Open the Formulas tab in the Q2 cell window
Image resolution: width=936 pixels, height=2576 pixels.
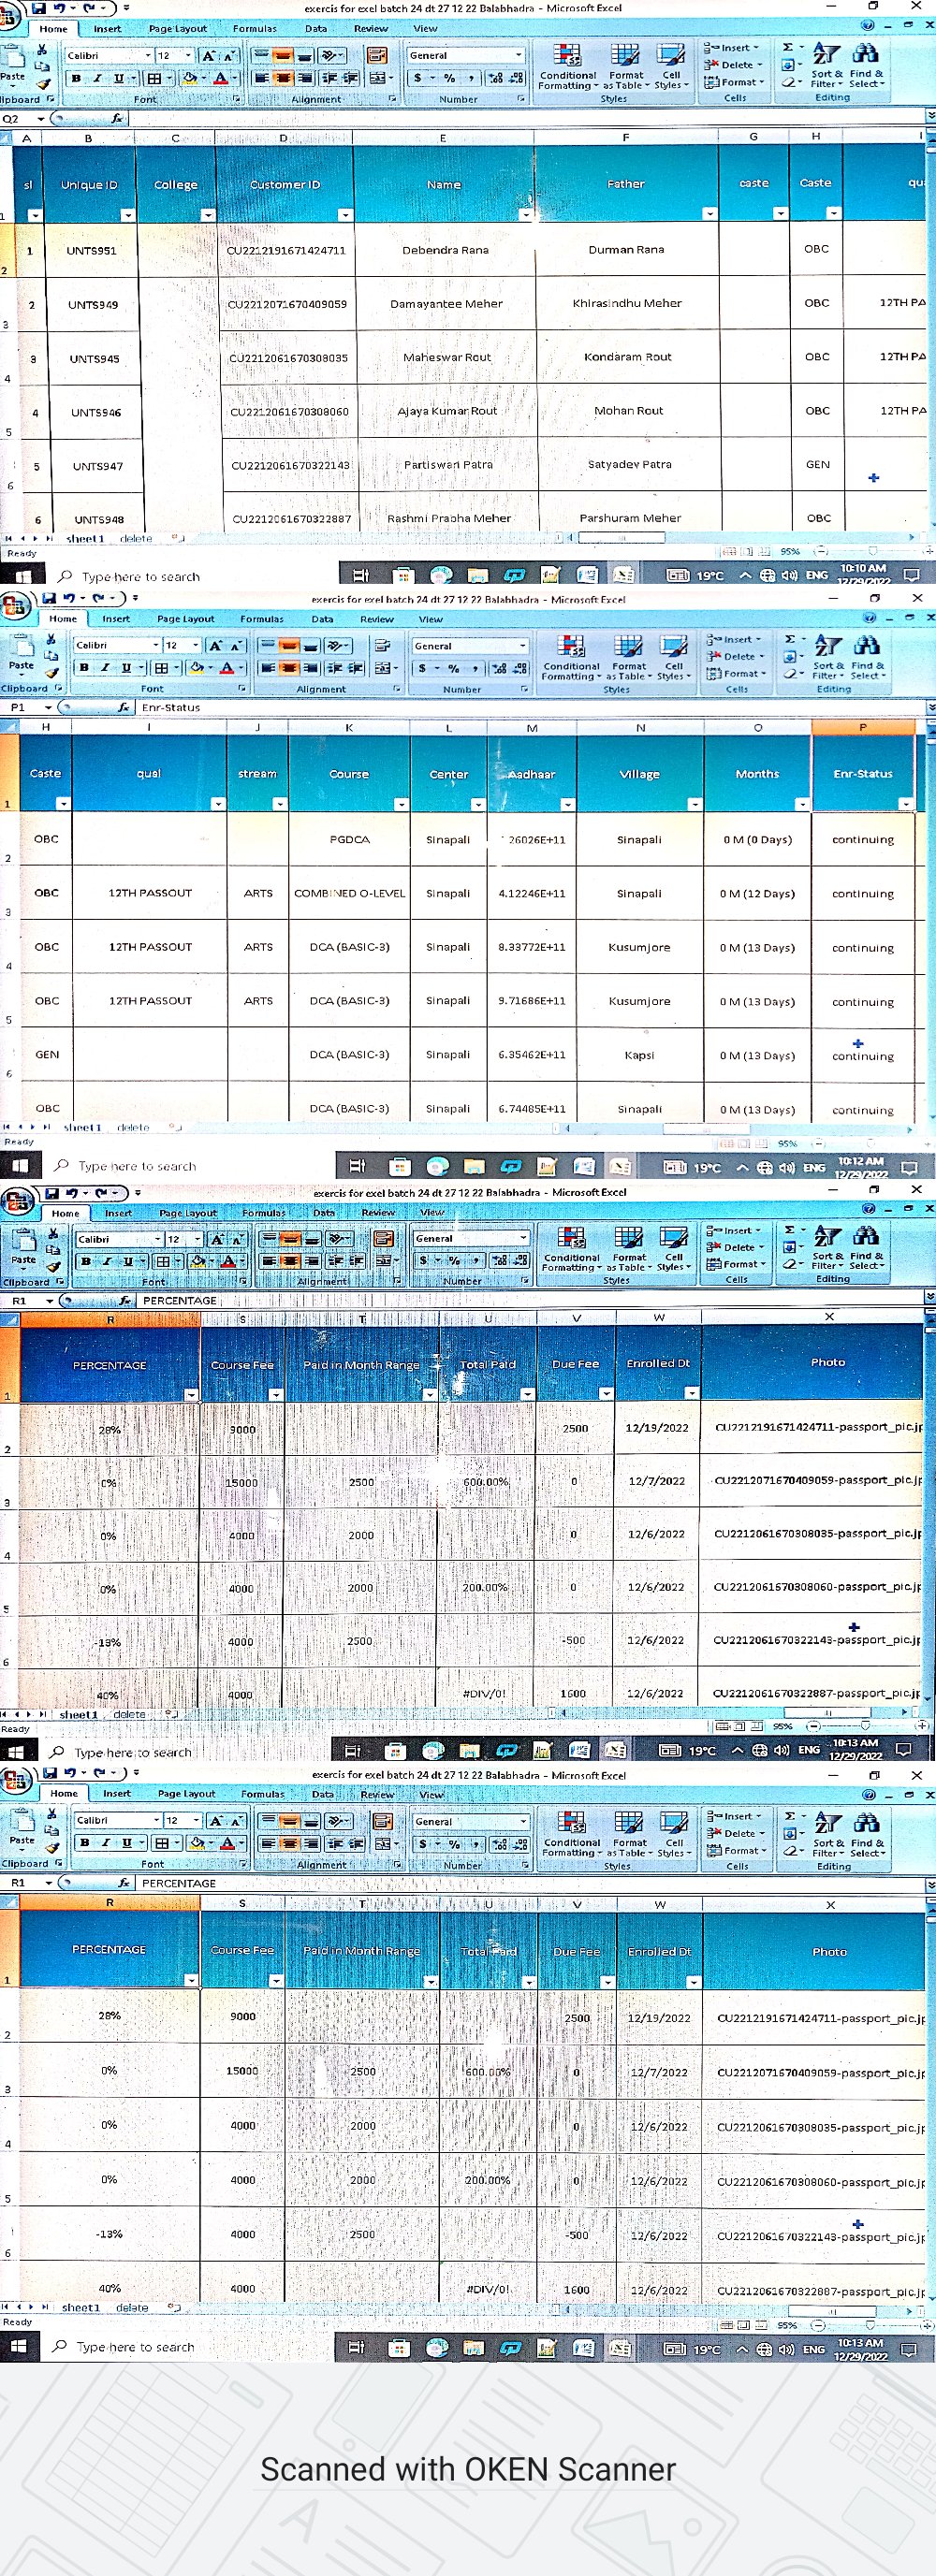point(254,29)
